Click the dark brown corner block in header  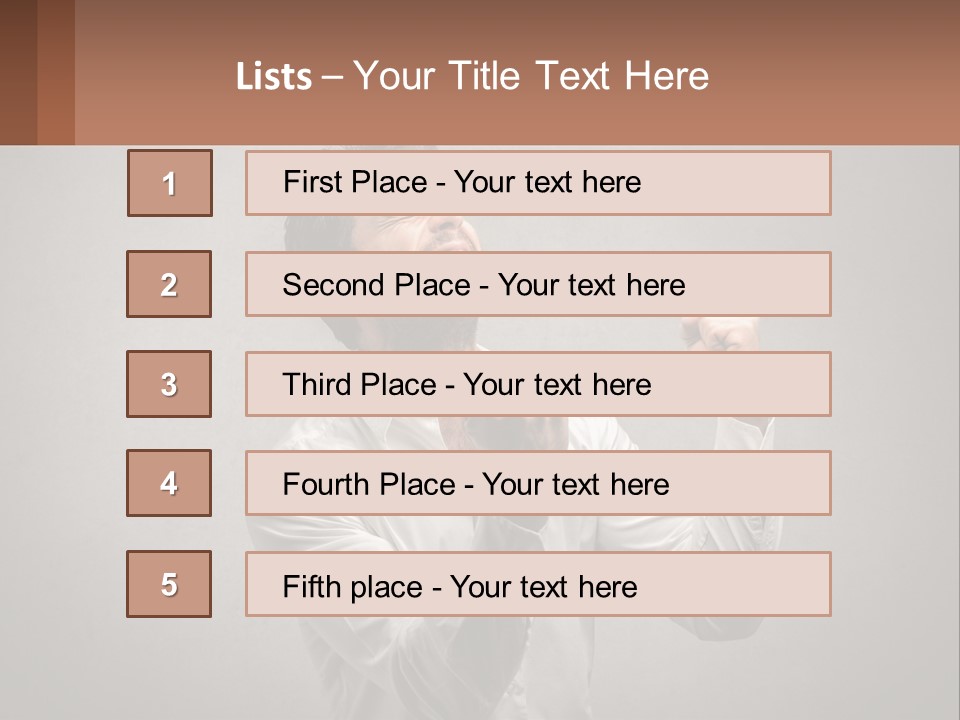coord(18,72)
